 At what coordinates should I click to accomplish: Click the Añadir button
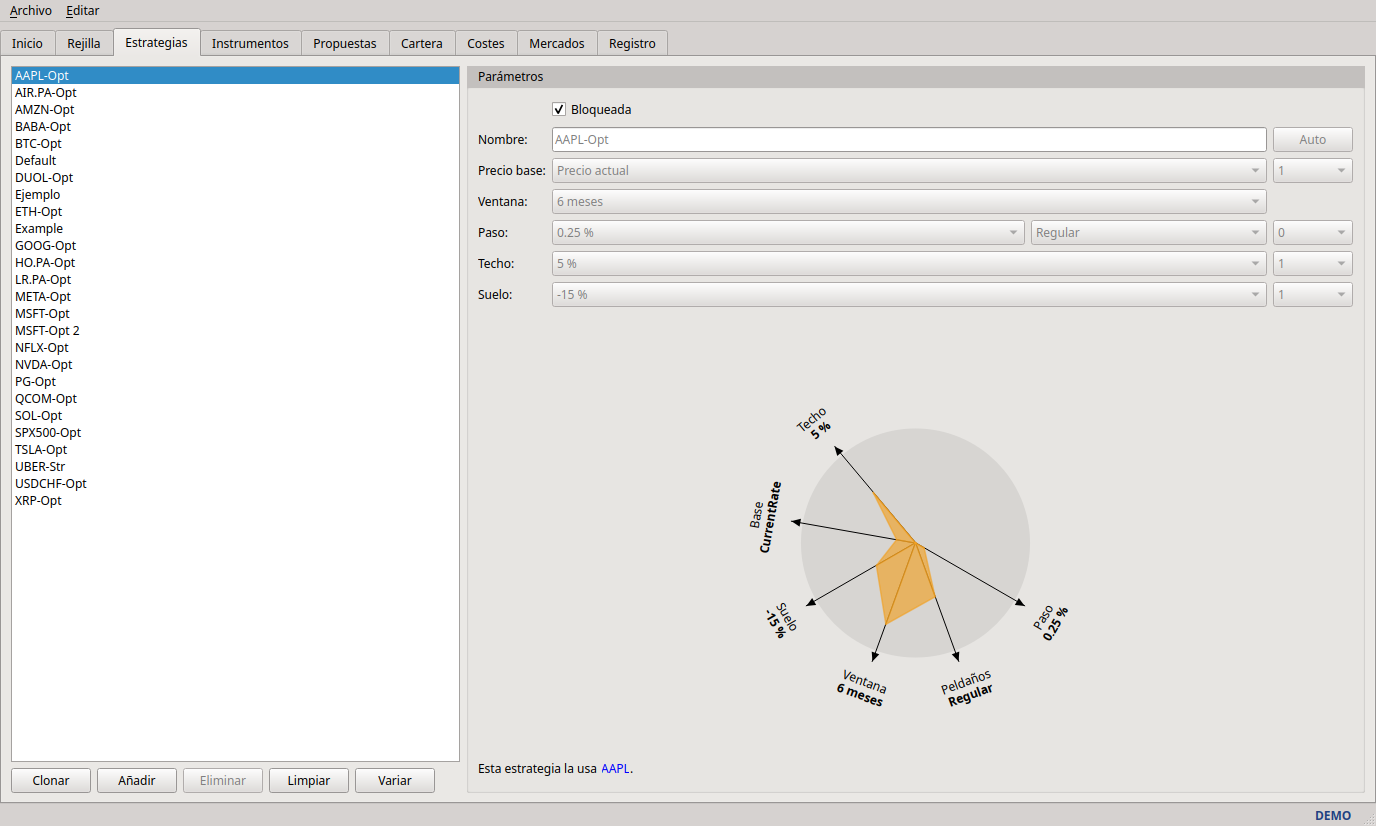137,780
